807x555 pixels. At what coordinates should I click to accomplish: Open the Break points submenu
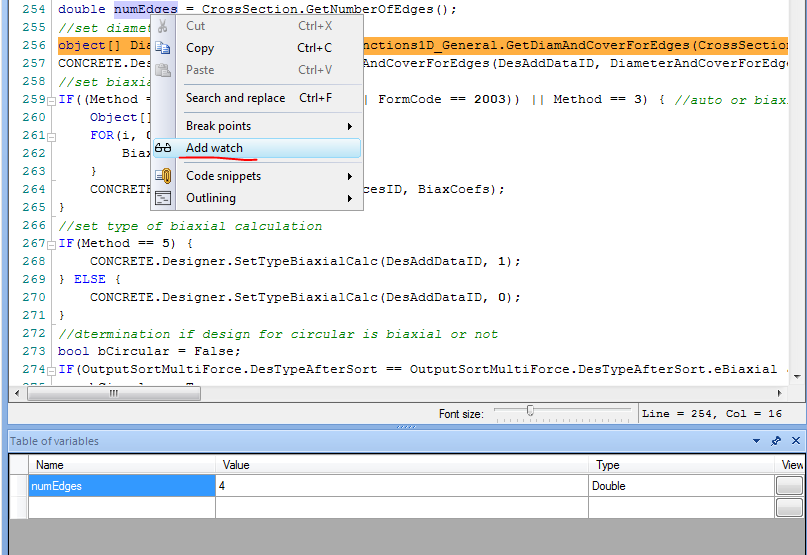258,126
